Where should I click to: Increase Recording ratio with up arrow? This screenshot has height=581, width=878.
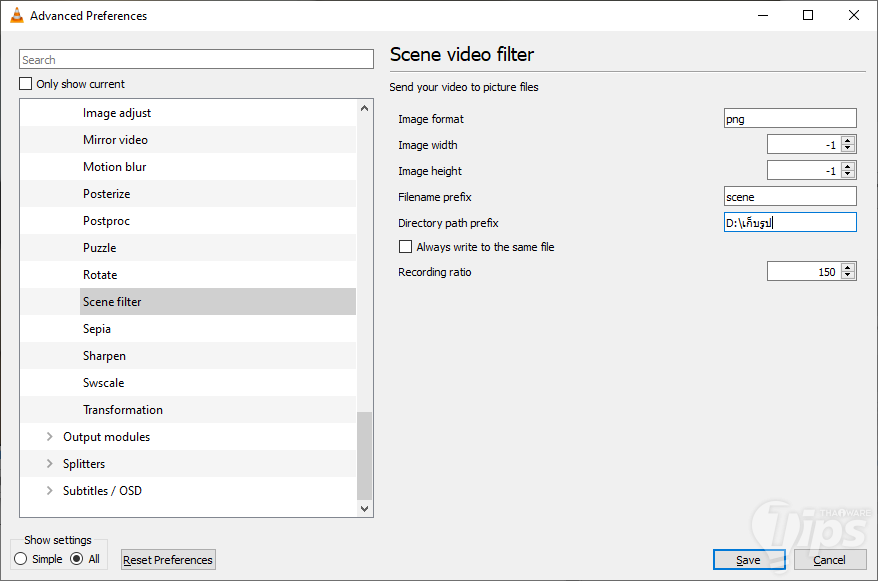848,267
